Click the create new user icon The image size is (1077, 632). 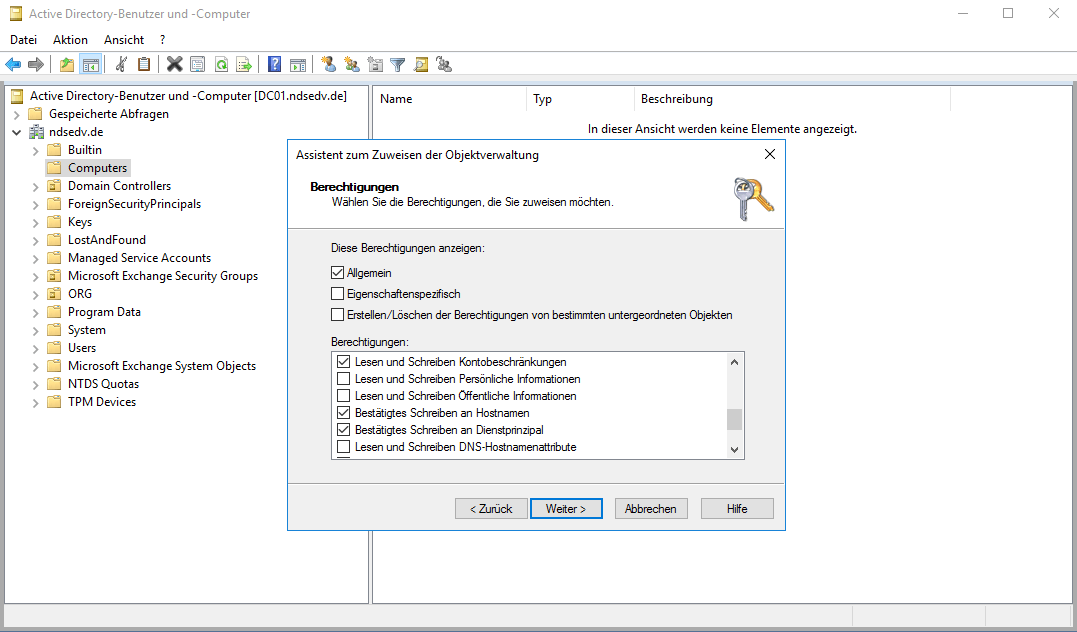click(x=328, y=65)
